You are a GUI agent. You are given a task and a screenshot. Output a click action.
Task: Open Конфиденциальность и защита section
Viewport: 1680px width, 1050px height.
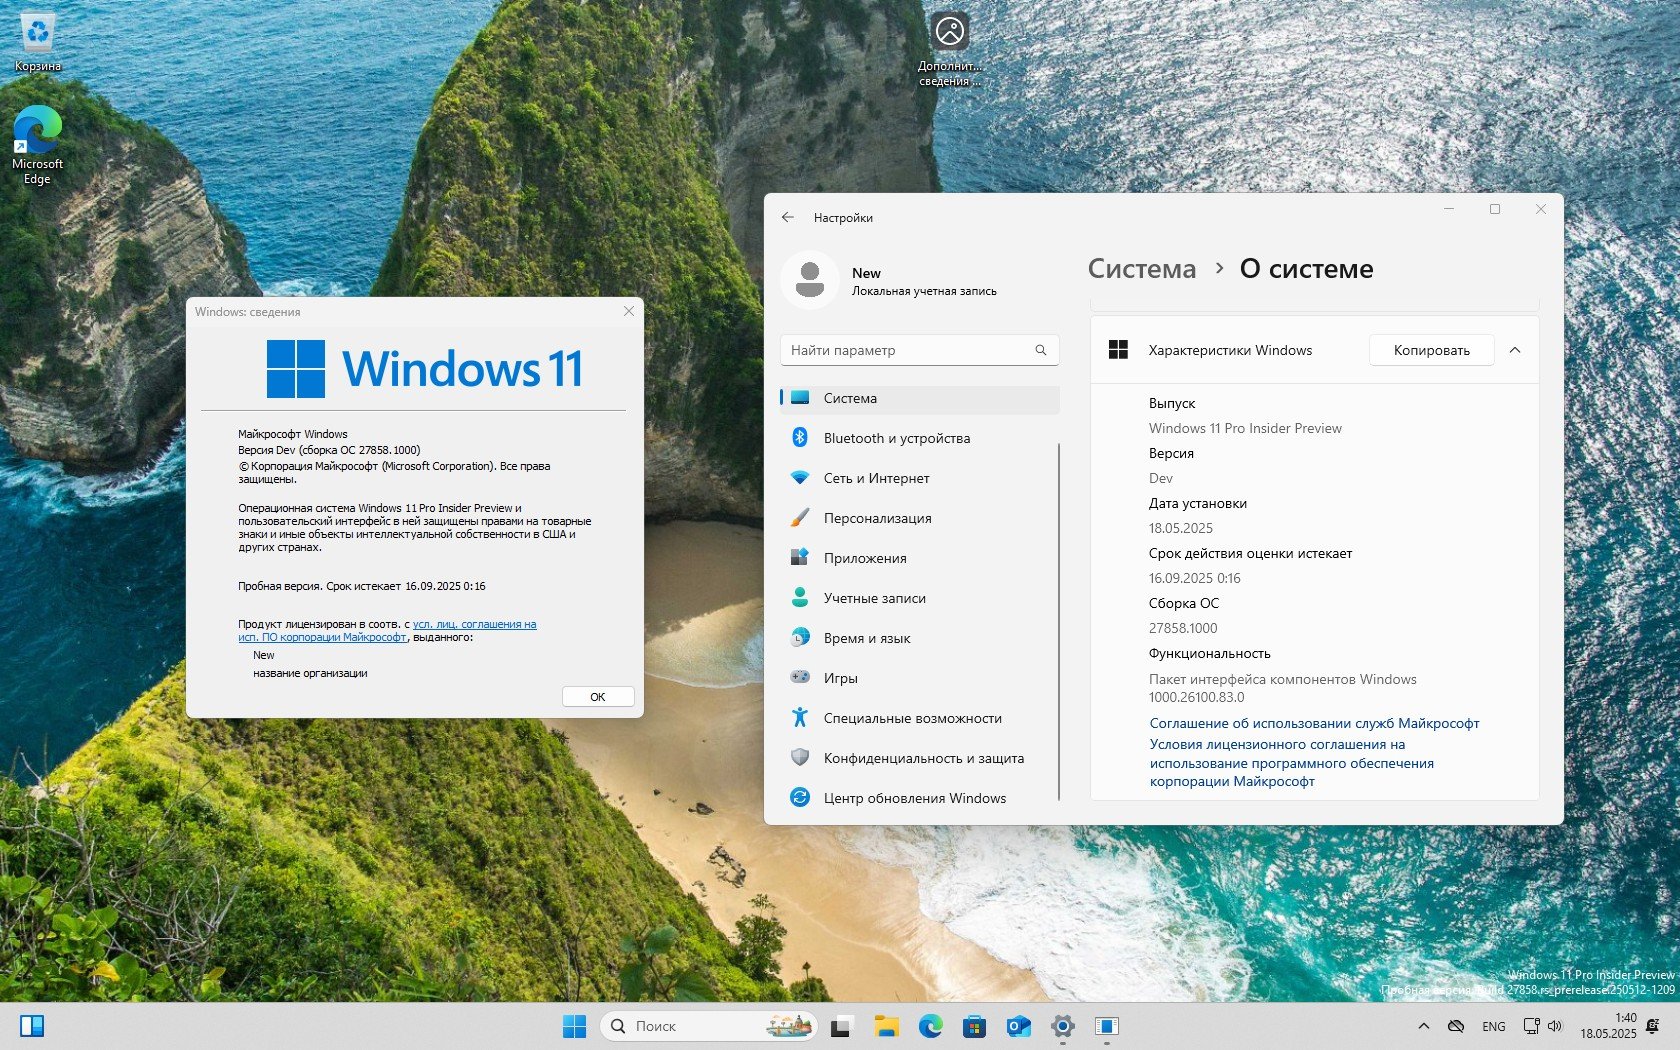[923, 758]
